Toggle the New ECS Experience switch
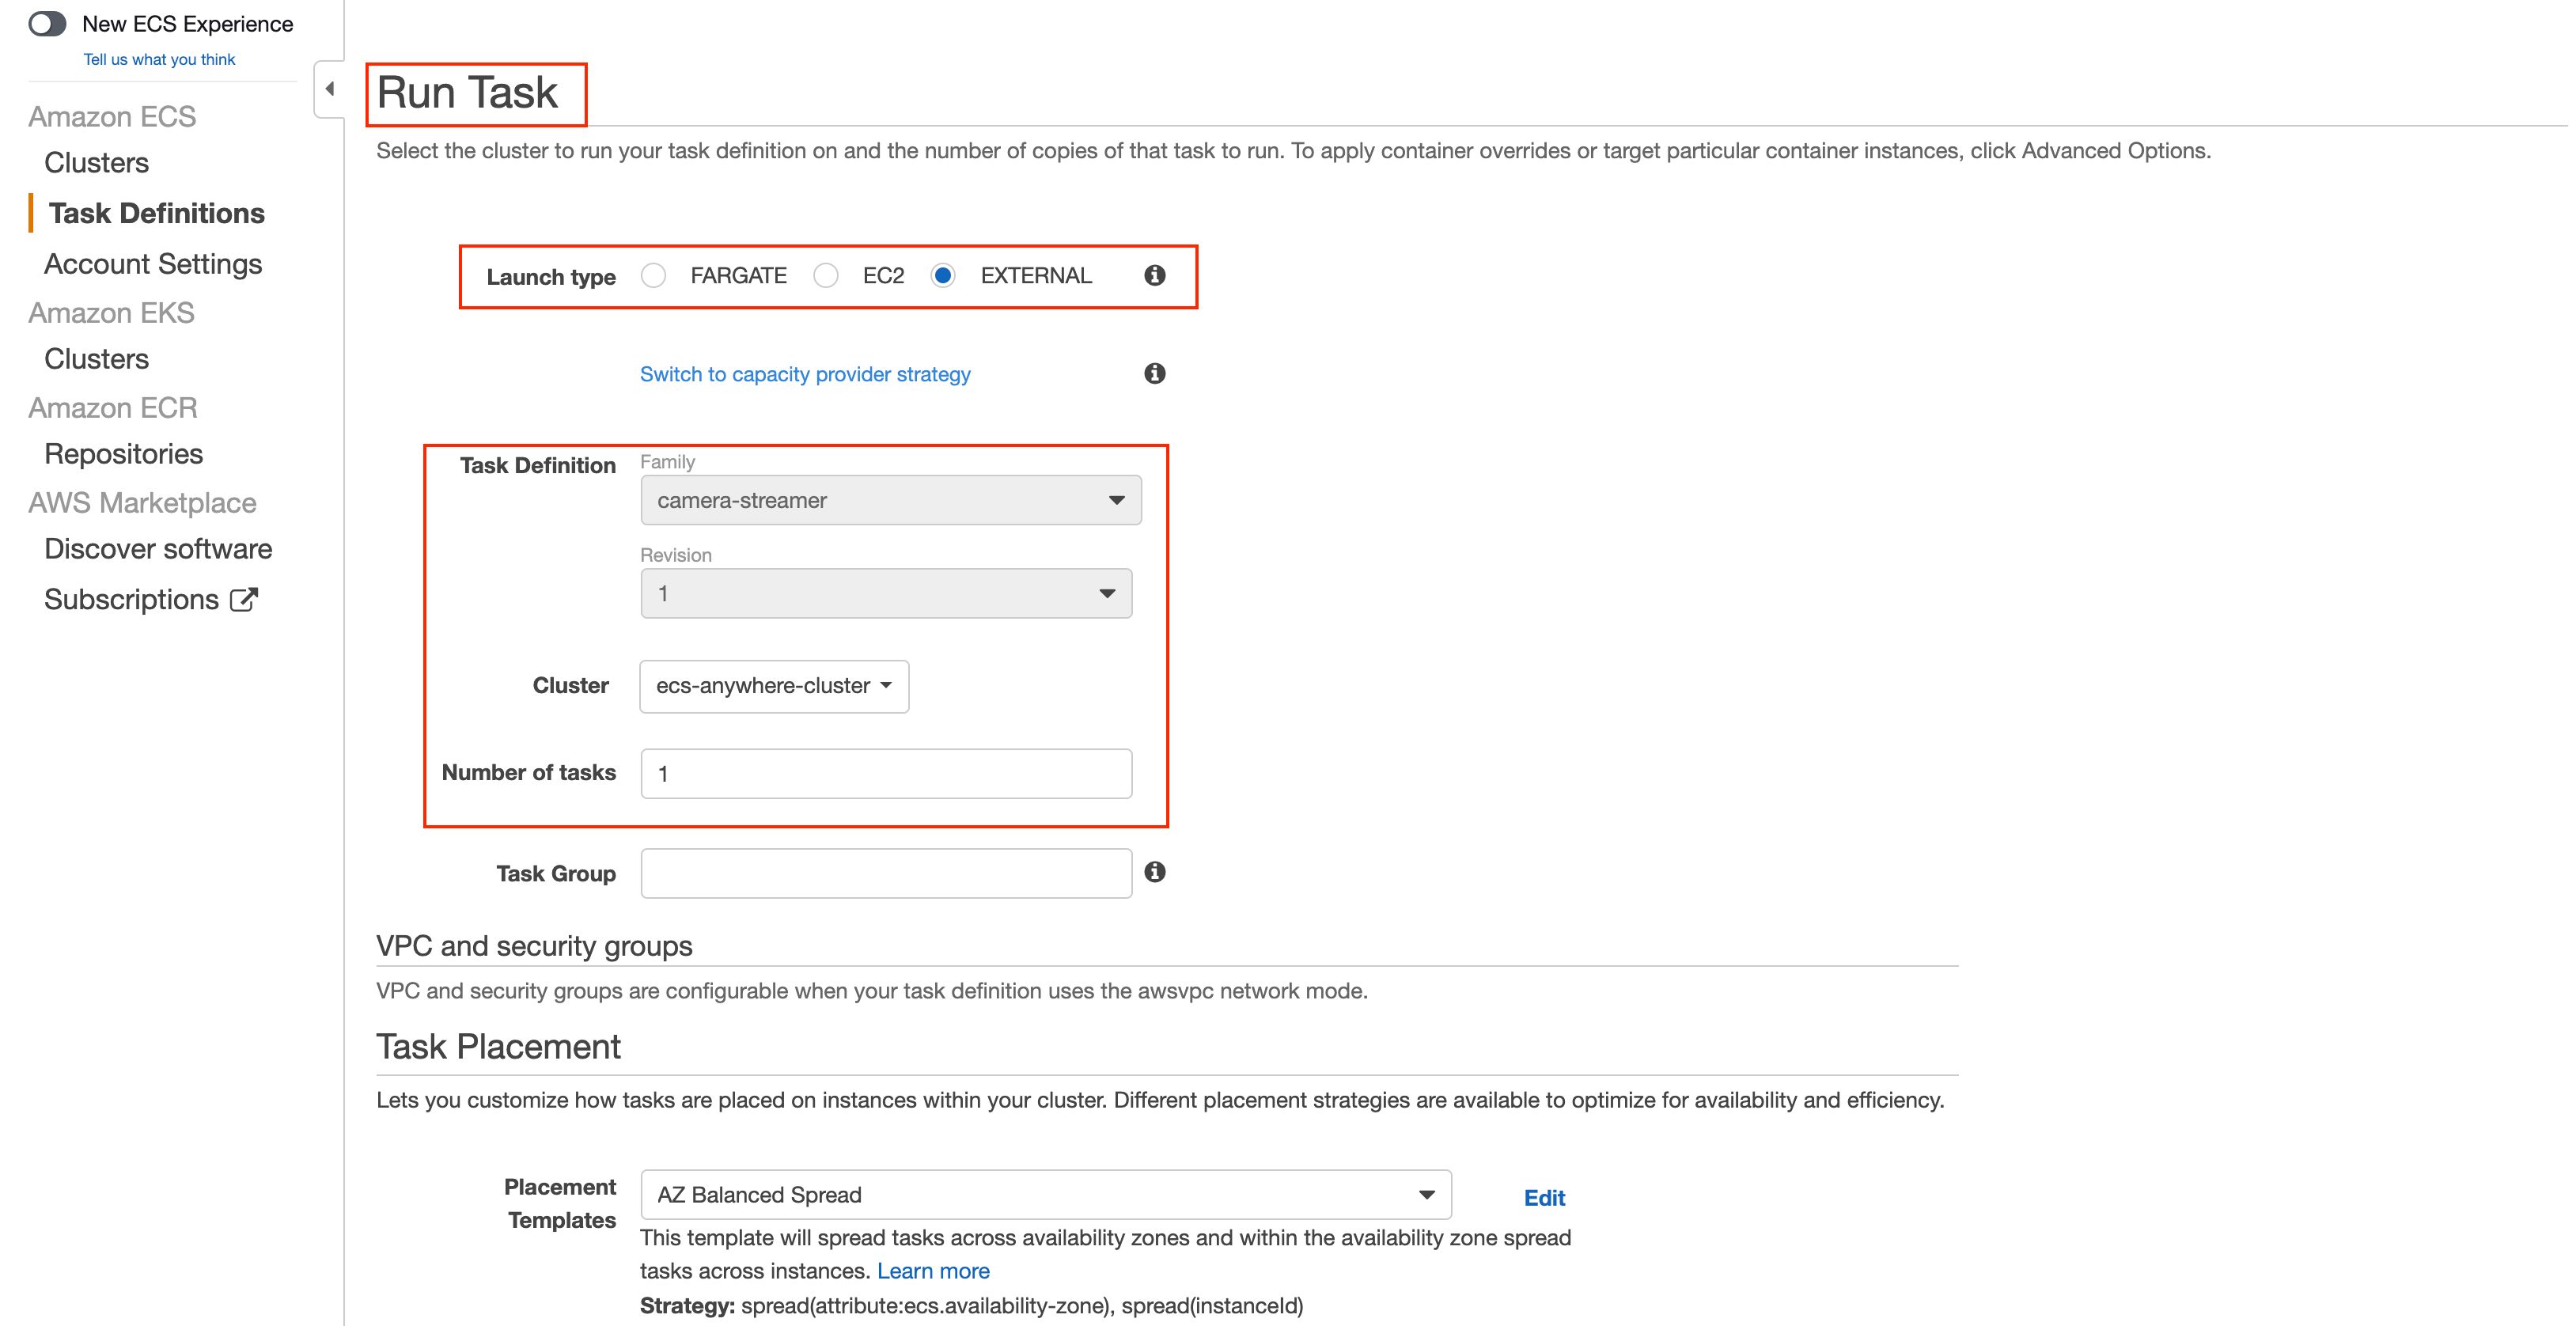This screenshot has height=1326, width=2576. tap(47, 23)
